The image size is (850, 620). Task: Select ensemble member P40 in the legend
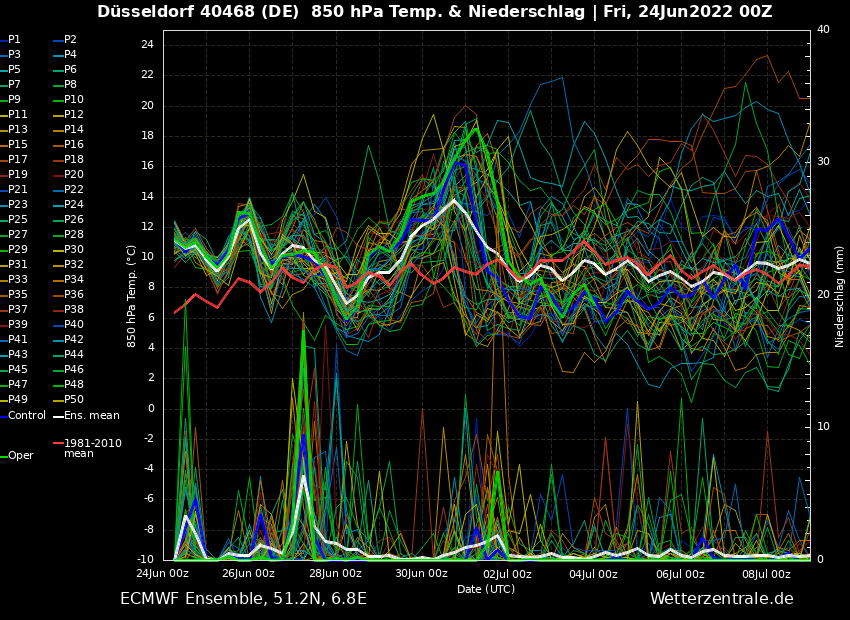point(74,325)
